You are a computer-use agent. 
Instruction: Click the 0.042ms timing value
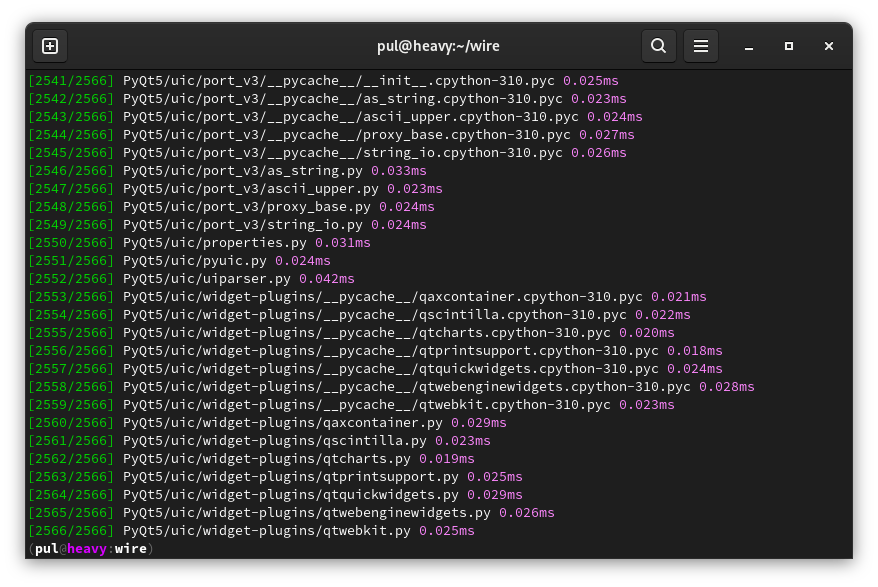click(x=327, y=278)
